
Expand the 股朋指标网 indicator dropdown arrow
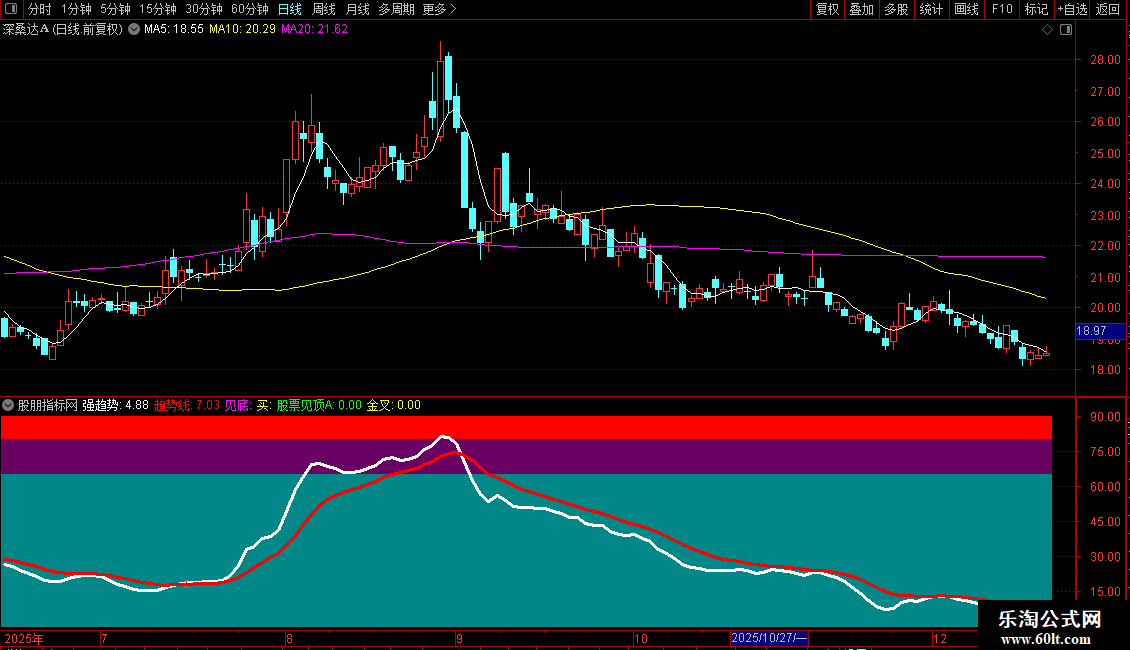(8, 405)
